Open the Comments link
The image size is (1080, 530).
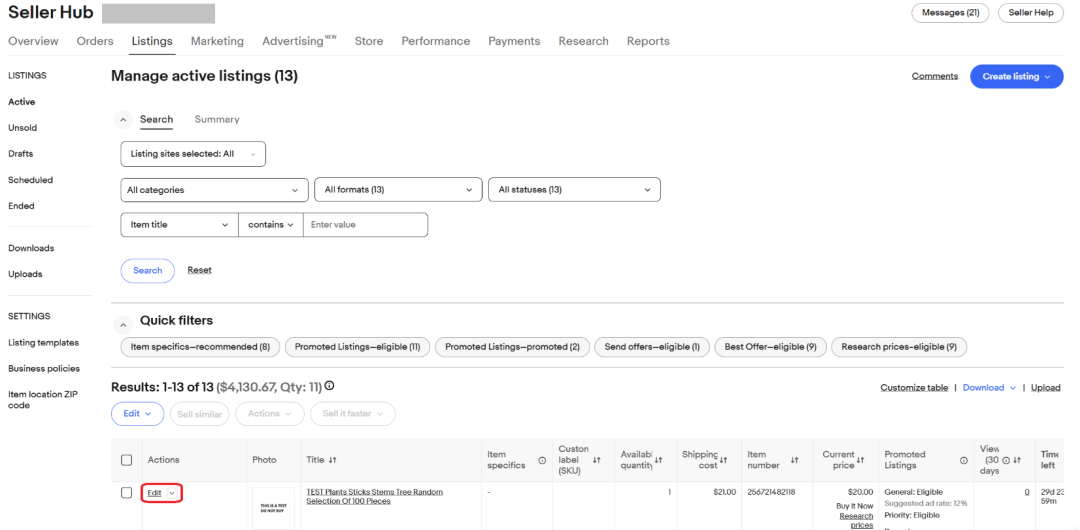935,77
